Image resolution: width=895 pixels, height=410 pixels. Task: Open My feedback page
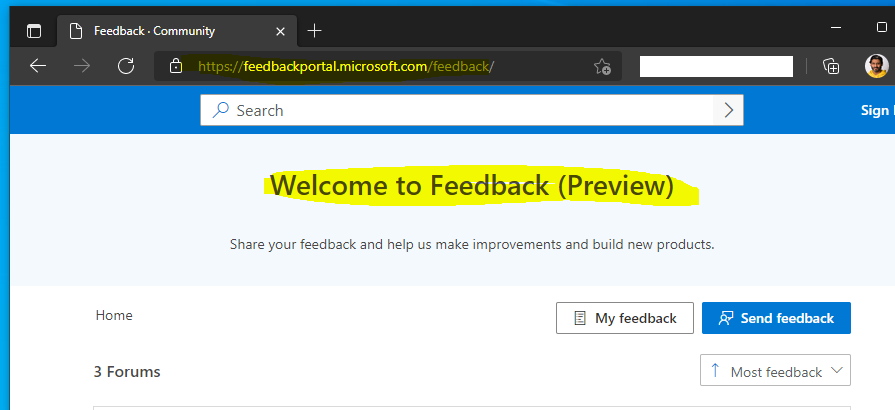tap(625, 318)
